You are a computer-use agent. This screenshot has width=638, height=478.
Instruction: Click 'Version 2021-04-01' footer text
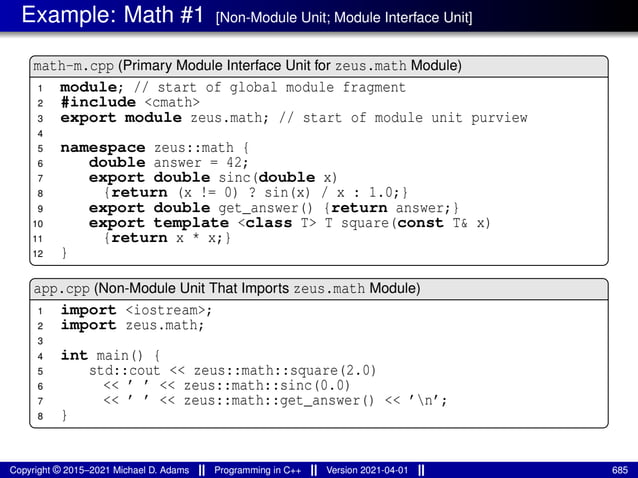[x=367, y=470]
